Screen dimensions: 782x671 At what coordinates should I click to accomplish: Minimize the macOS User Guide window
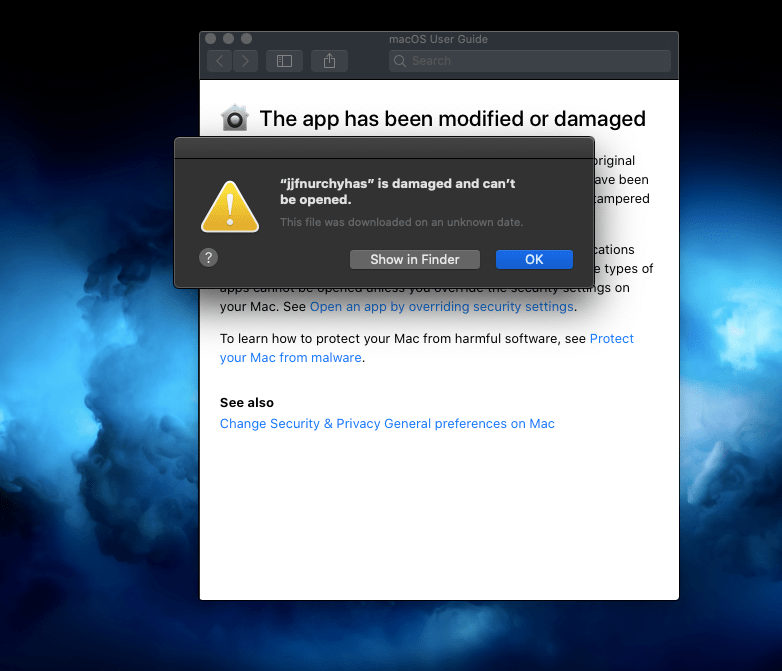[228, 38]
